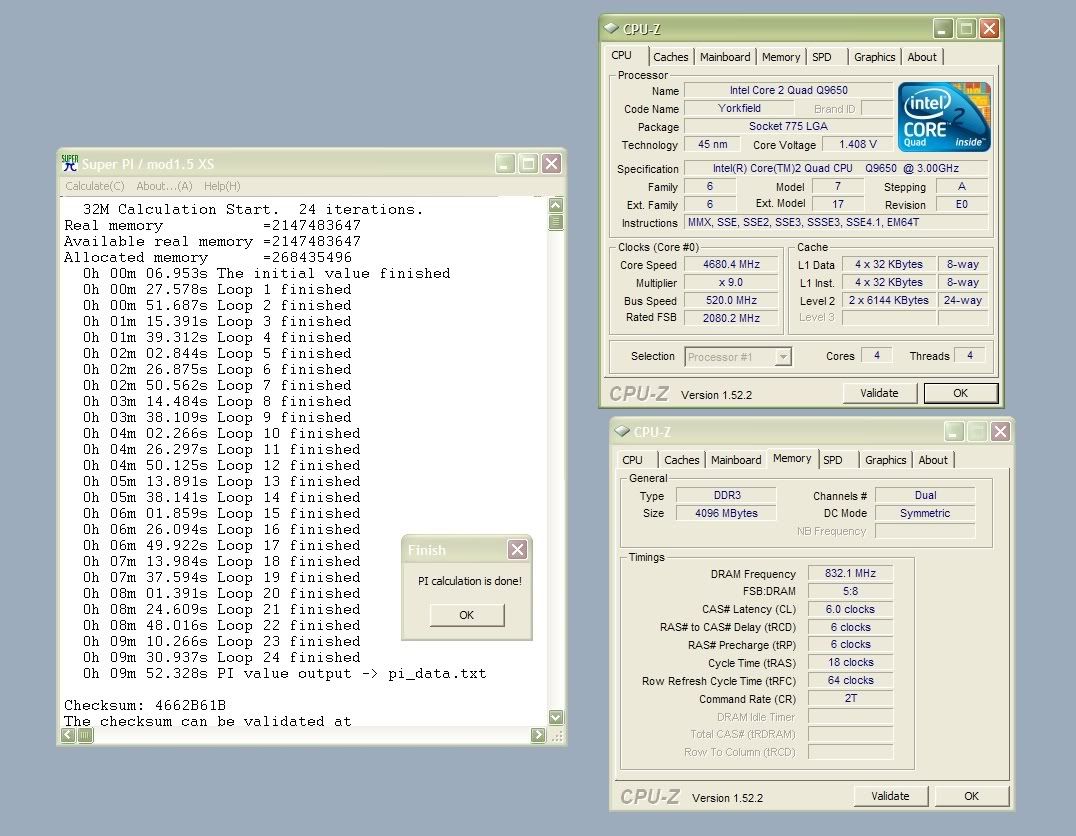Open the Calculate(C) menu in Super PI
This screenshot has width=1076, height=836.
pyautogui.click(x=95, y=186)
